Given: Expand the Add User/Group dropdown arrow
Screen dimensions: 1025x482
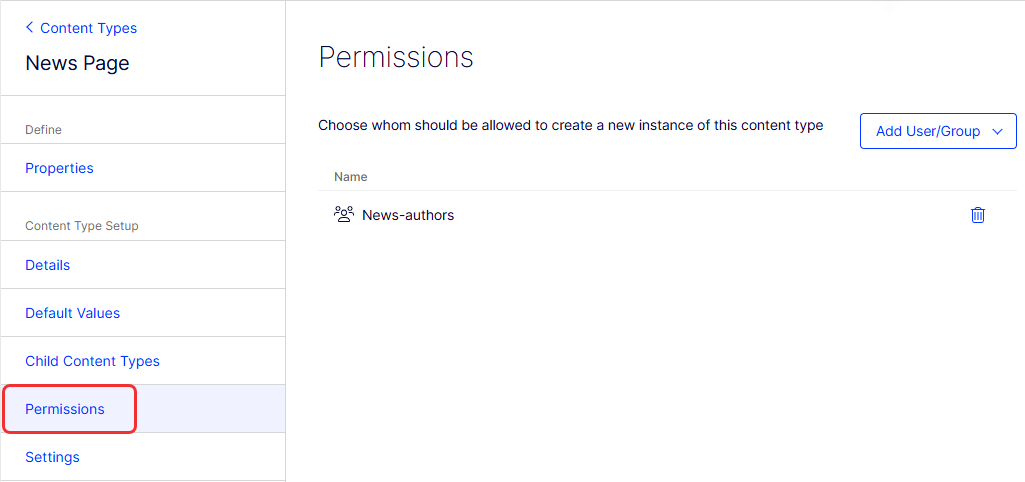Looking at the screenshot, I should tap(997, 131).
